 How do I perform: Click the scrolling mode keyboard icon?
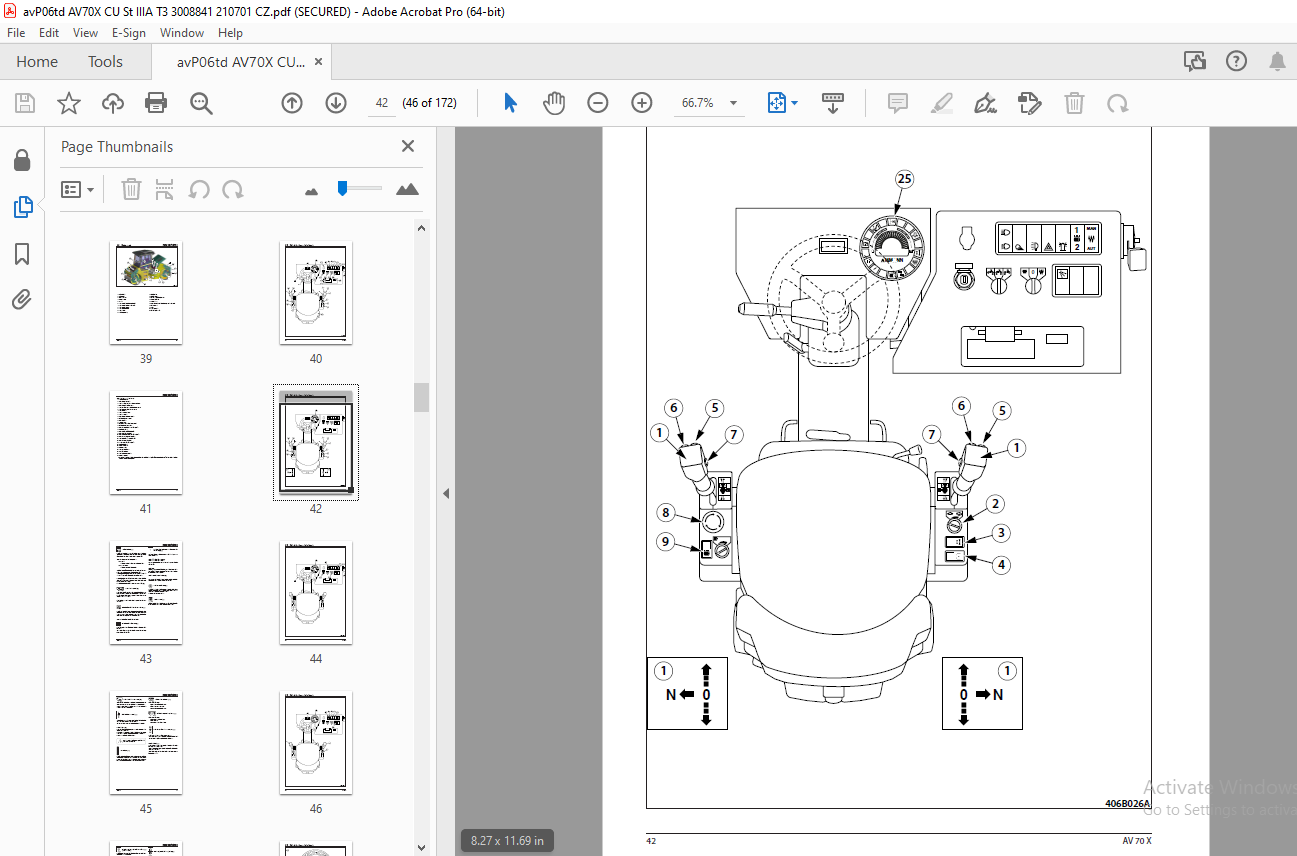pyautogui.click(x=833, y=103)
